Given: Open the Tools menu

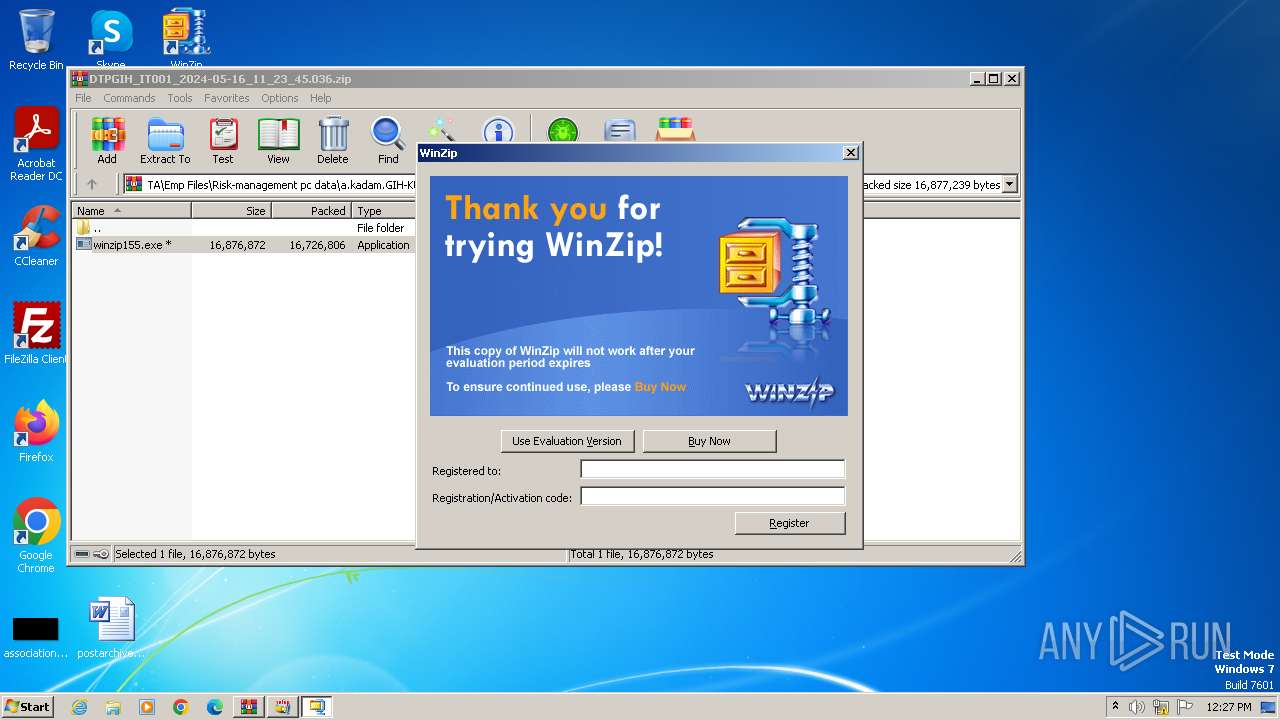Looking at the screenshot, I should coord(180,98).
